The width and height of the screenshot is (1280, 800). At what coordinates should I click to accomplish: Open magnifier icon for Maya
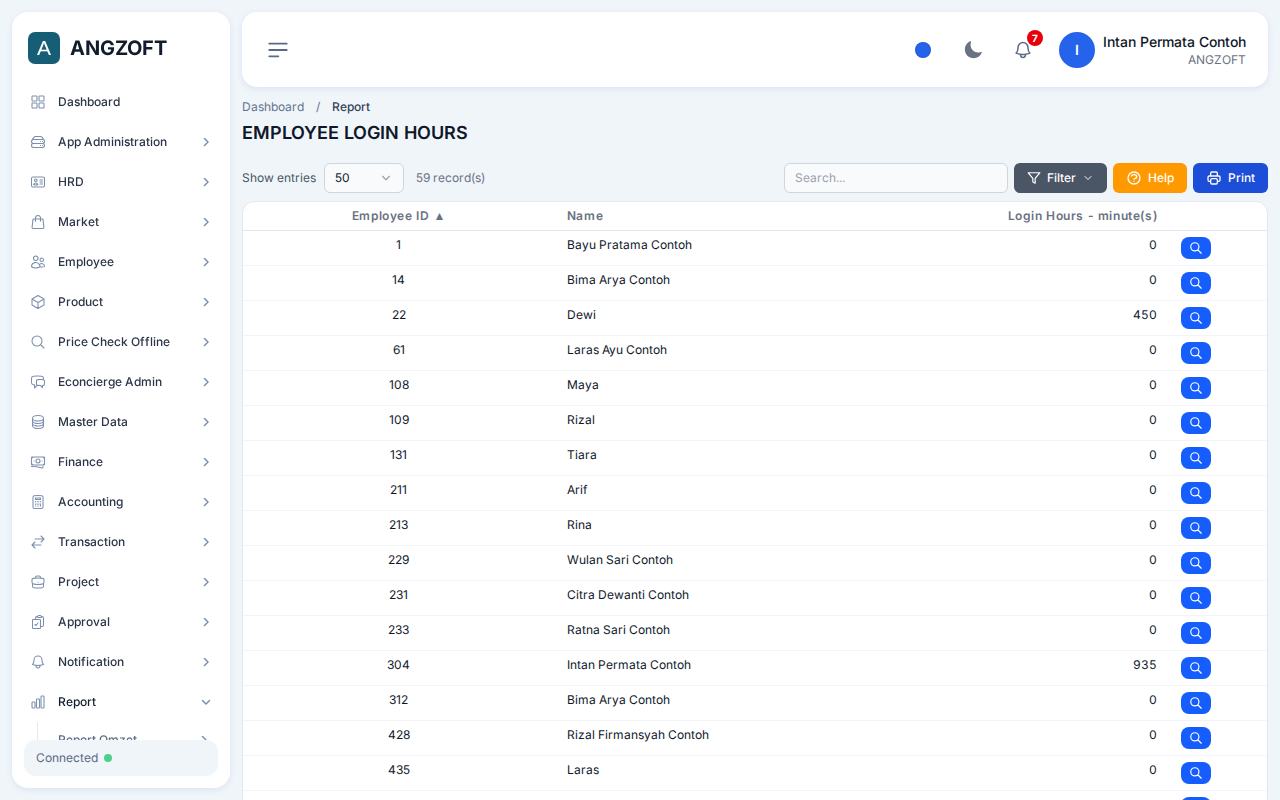[x=1196, y=388]
